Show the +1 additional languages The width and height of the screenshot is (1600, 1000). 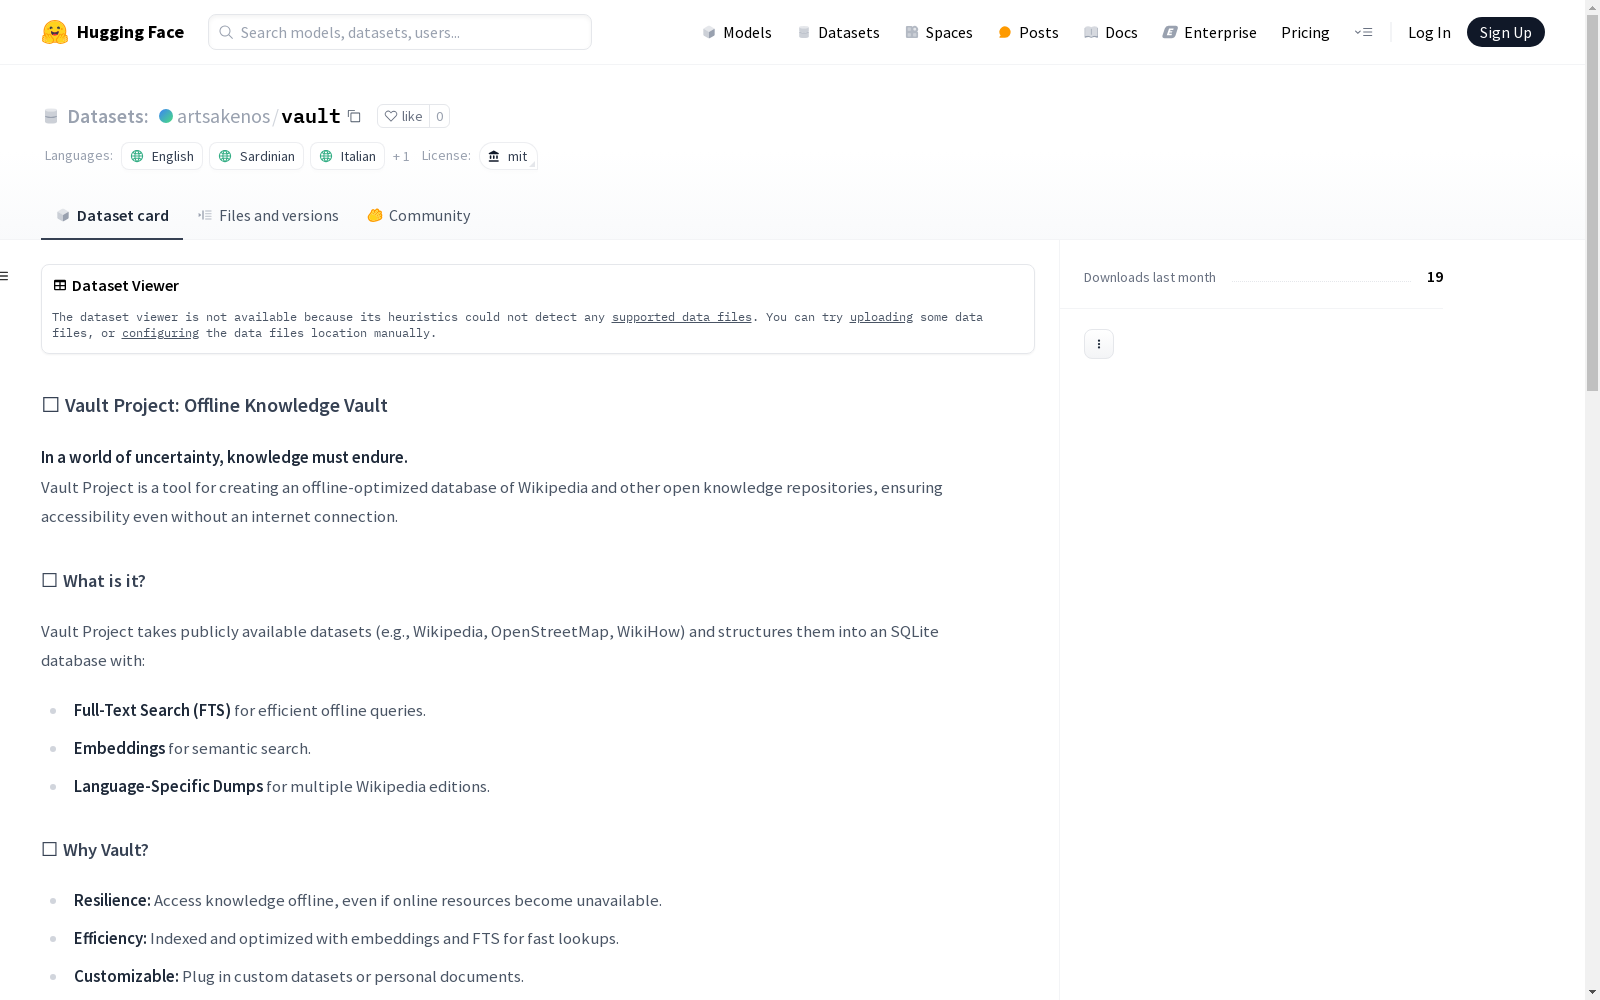coord(401,156)
